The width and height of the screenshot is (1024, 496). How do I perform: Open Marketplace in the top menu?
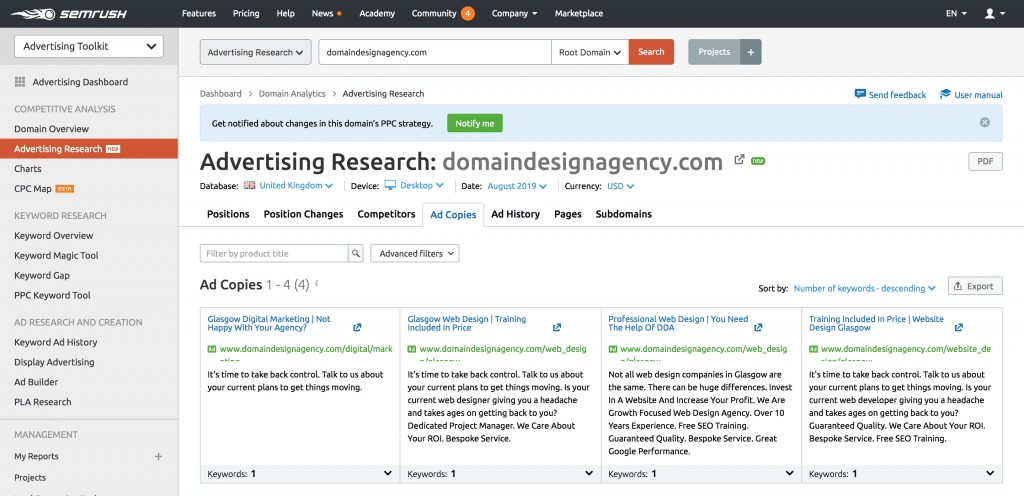pyautogui.click(x=579, y=13)
